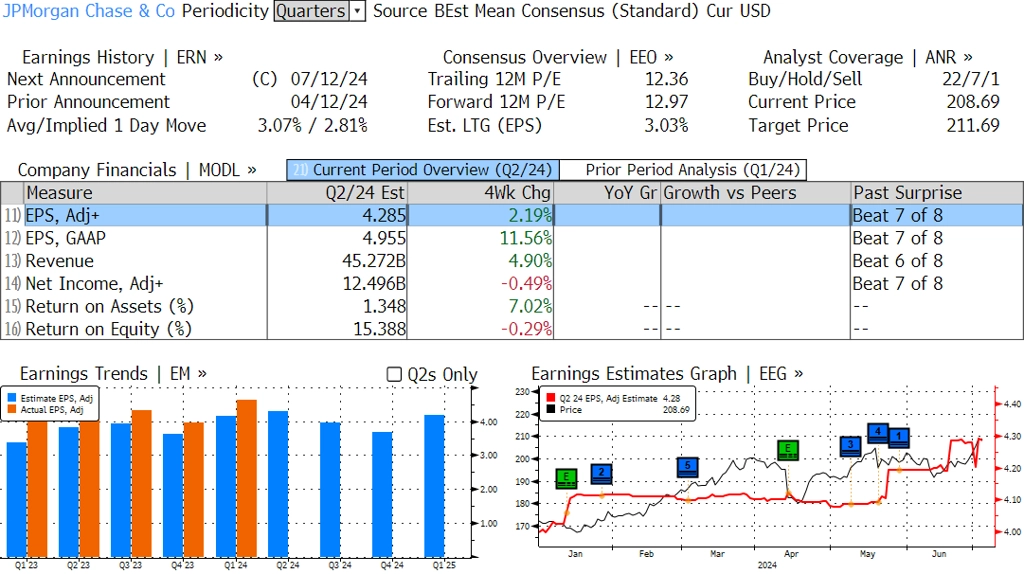
Task: Select the Revenue measure row
Action: [512, 261]
